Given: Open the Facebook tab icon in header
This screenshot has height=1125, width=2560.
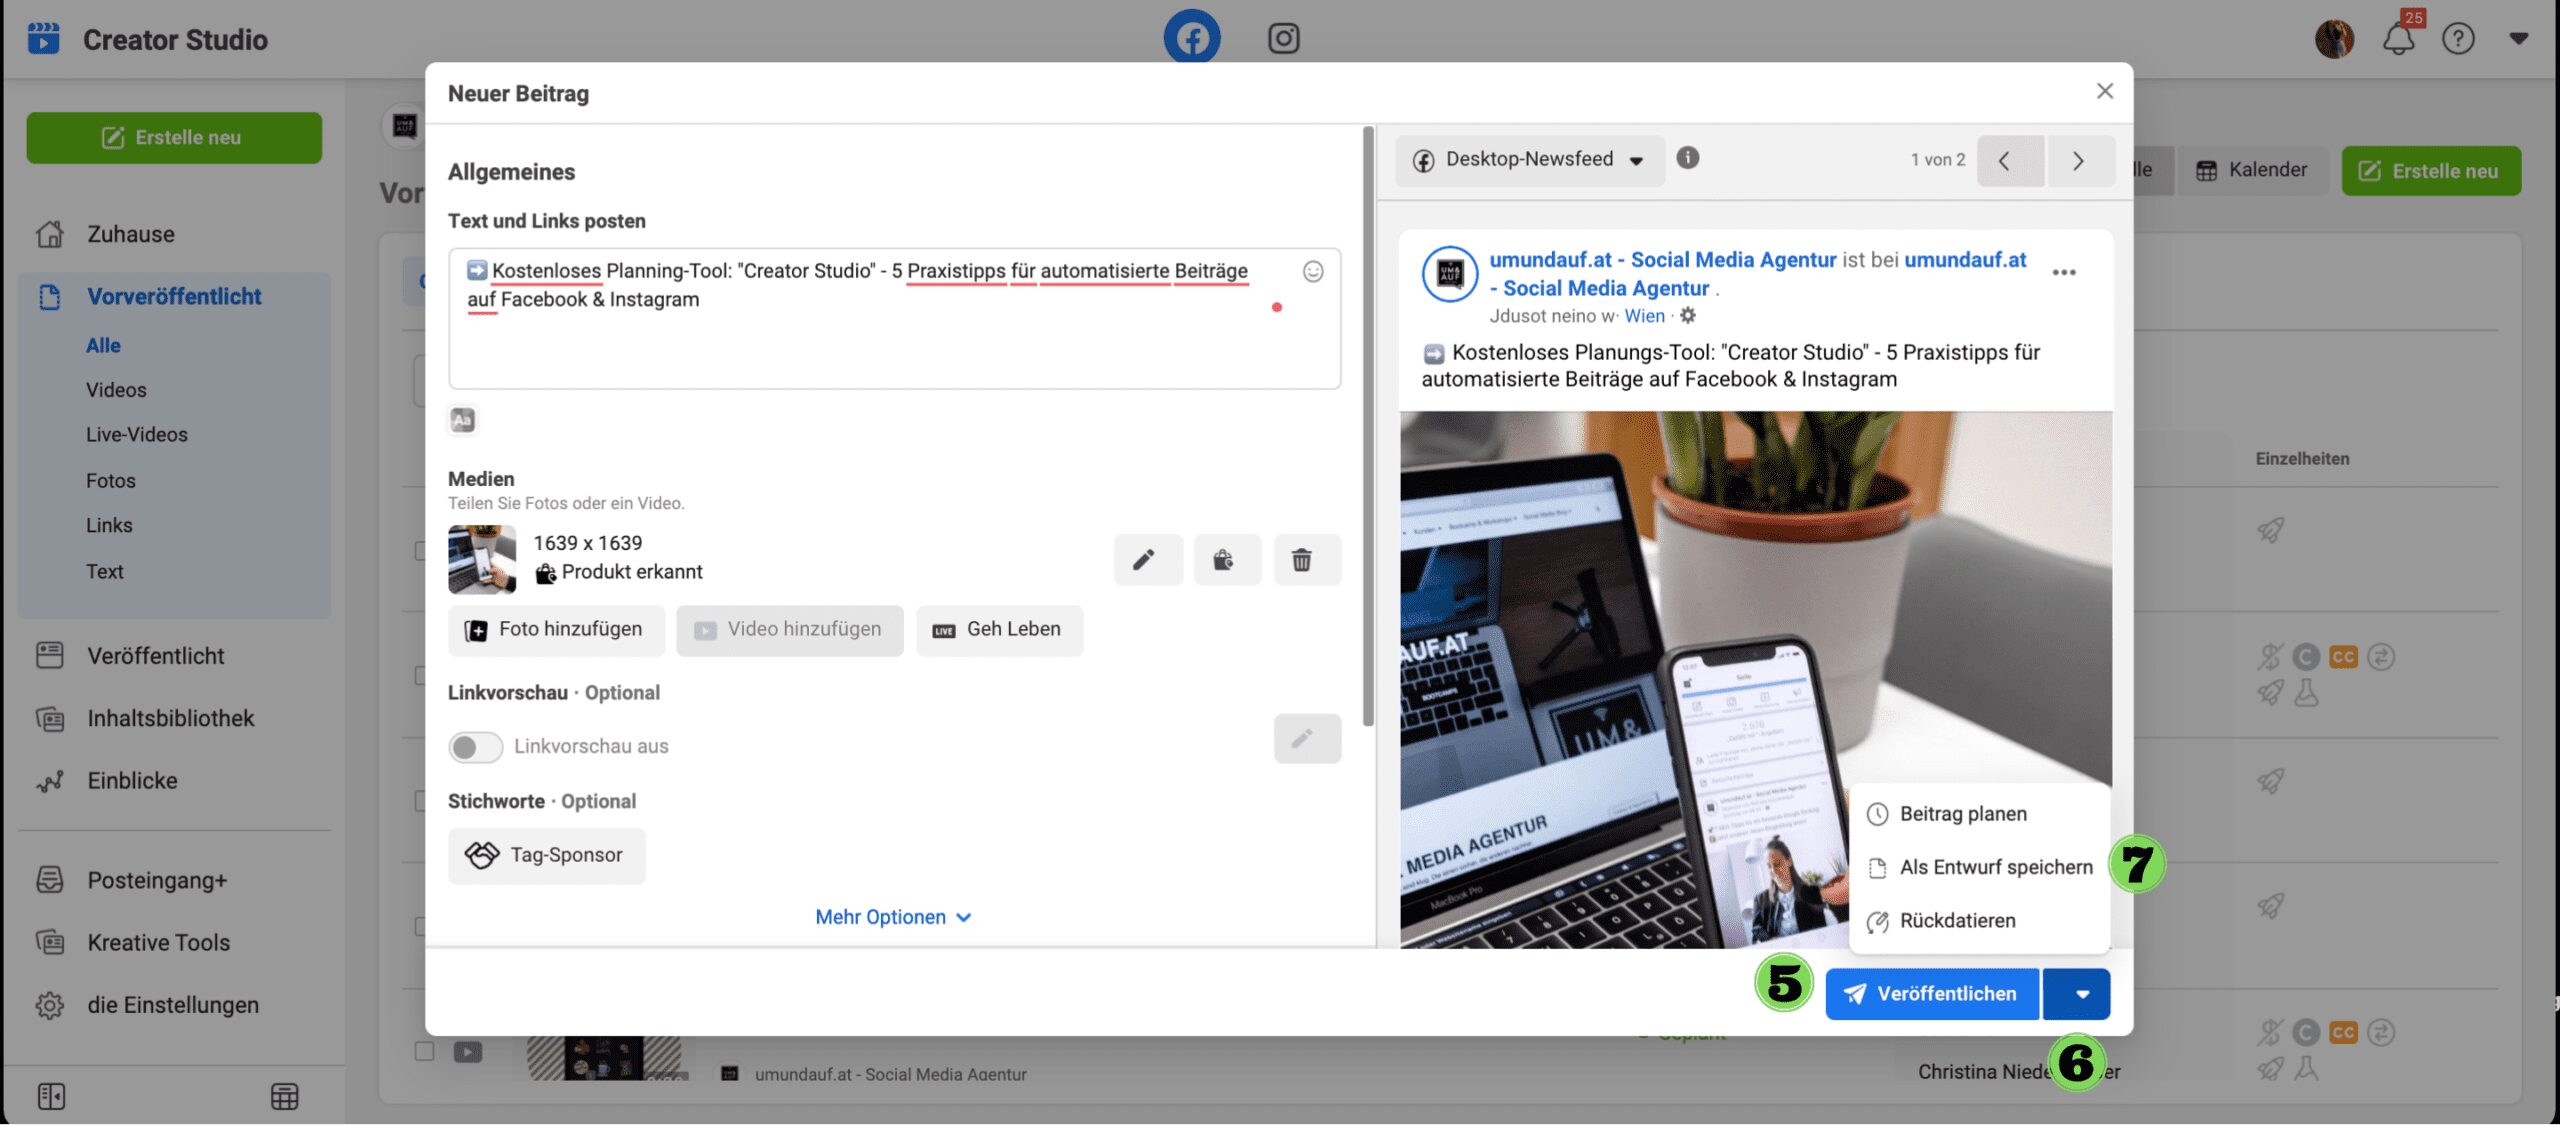Looking at the screenshot, I should click(x=1191, y=38).
